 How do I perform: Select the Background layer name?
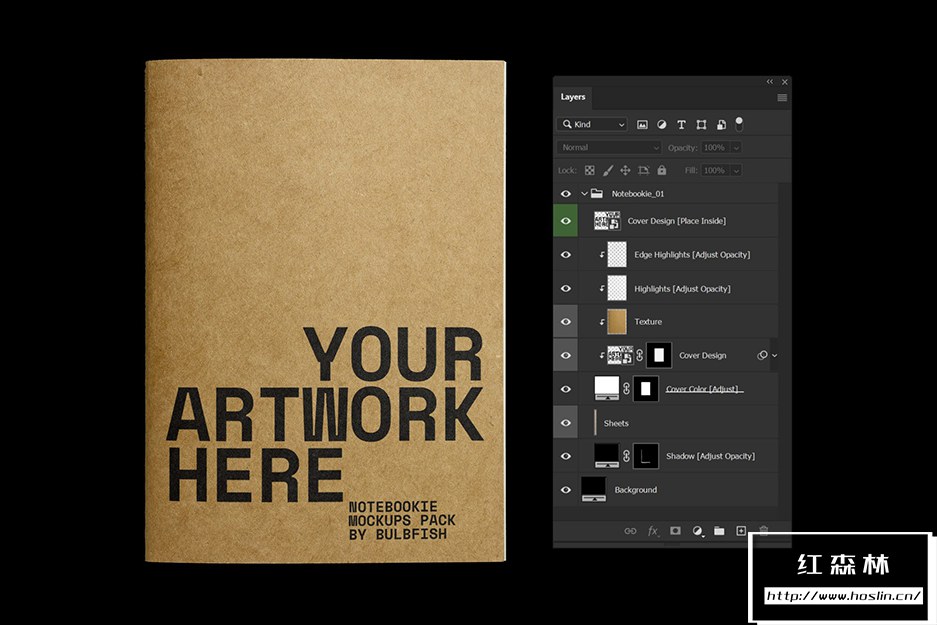(x=635, y=490)
